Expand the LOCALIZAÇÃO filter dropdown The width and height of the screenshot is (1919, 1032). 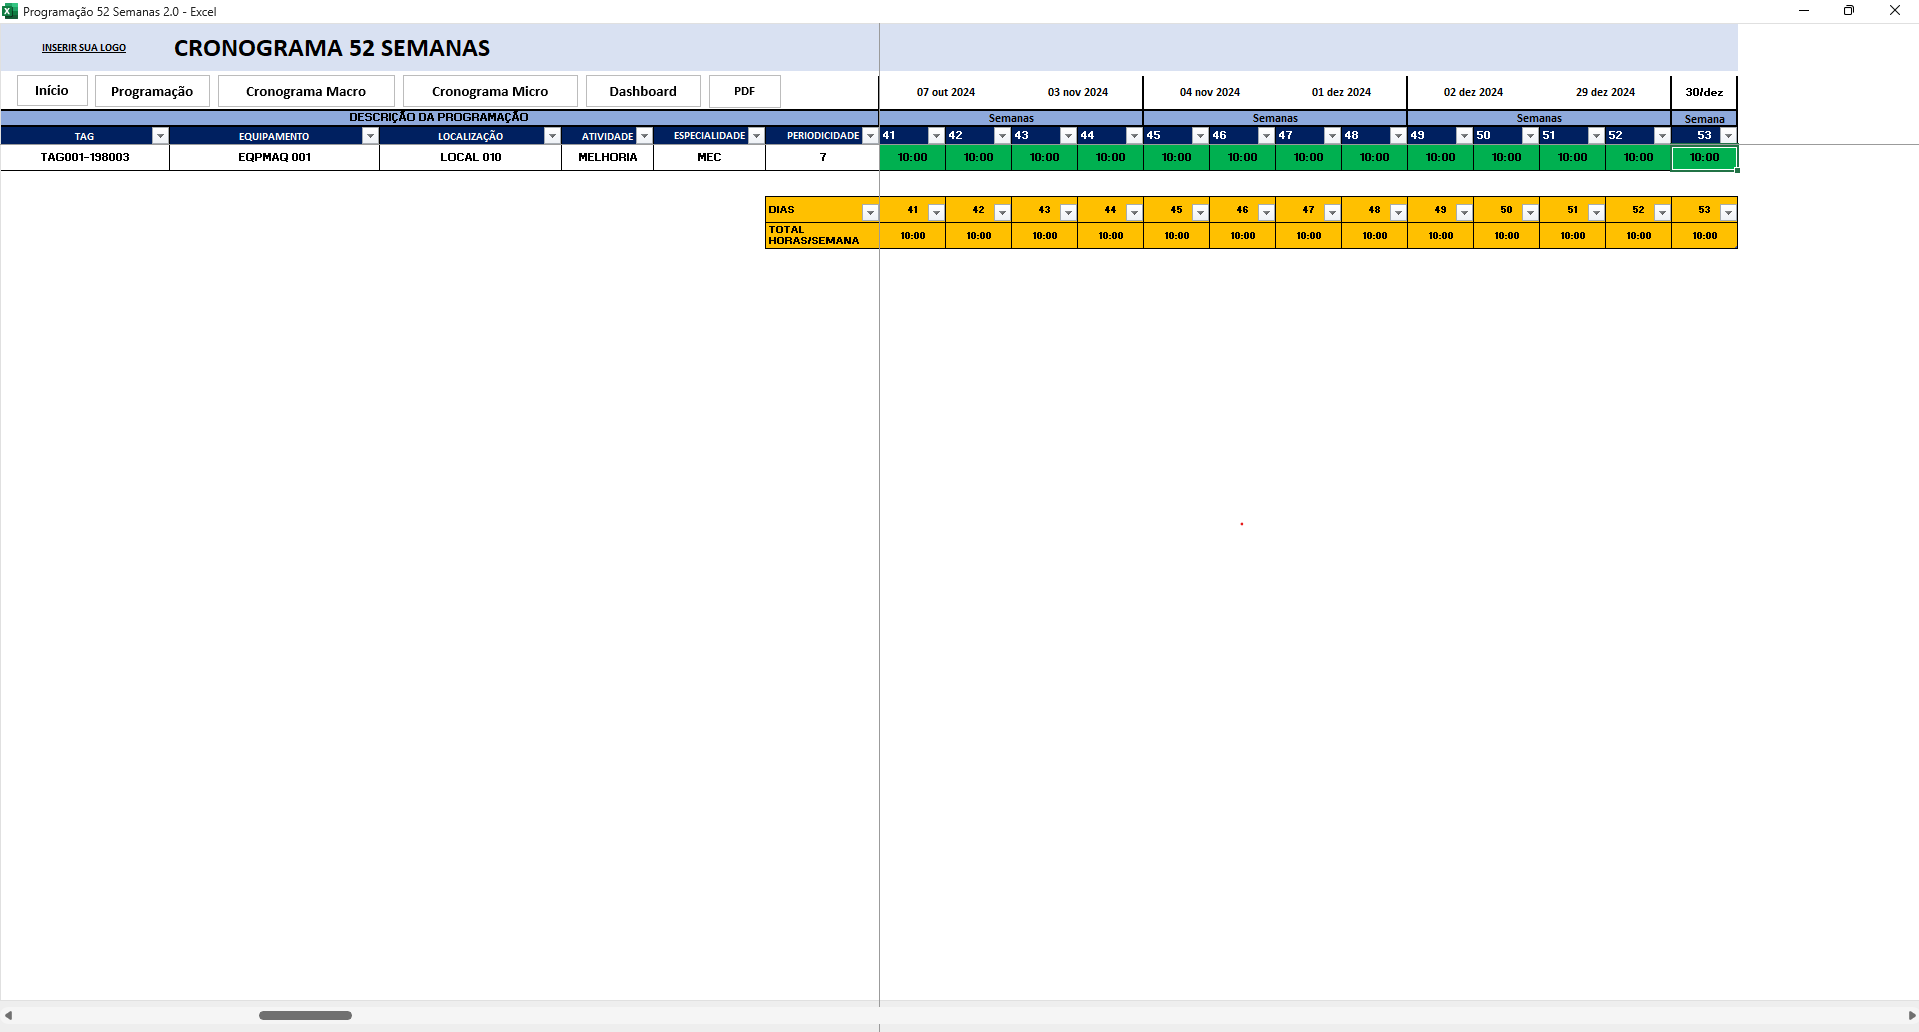pyautogui.click(x=551, y=136)
